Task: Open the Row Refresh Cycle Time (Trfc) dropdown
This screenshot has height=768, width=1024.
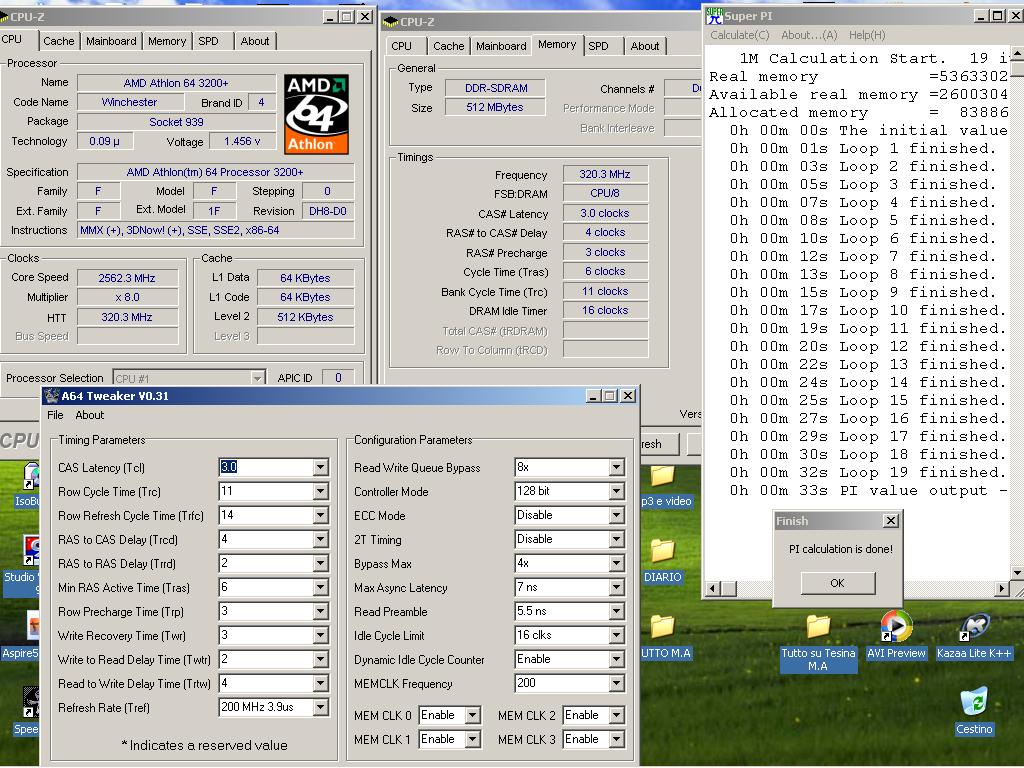Action: [x=320, y=515]
